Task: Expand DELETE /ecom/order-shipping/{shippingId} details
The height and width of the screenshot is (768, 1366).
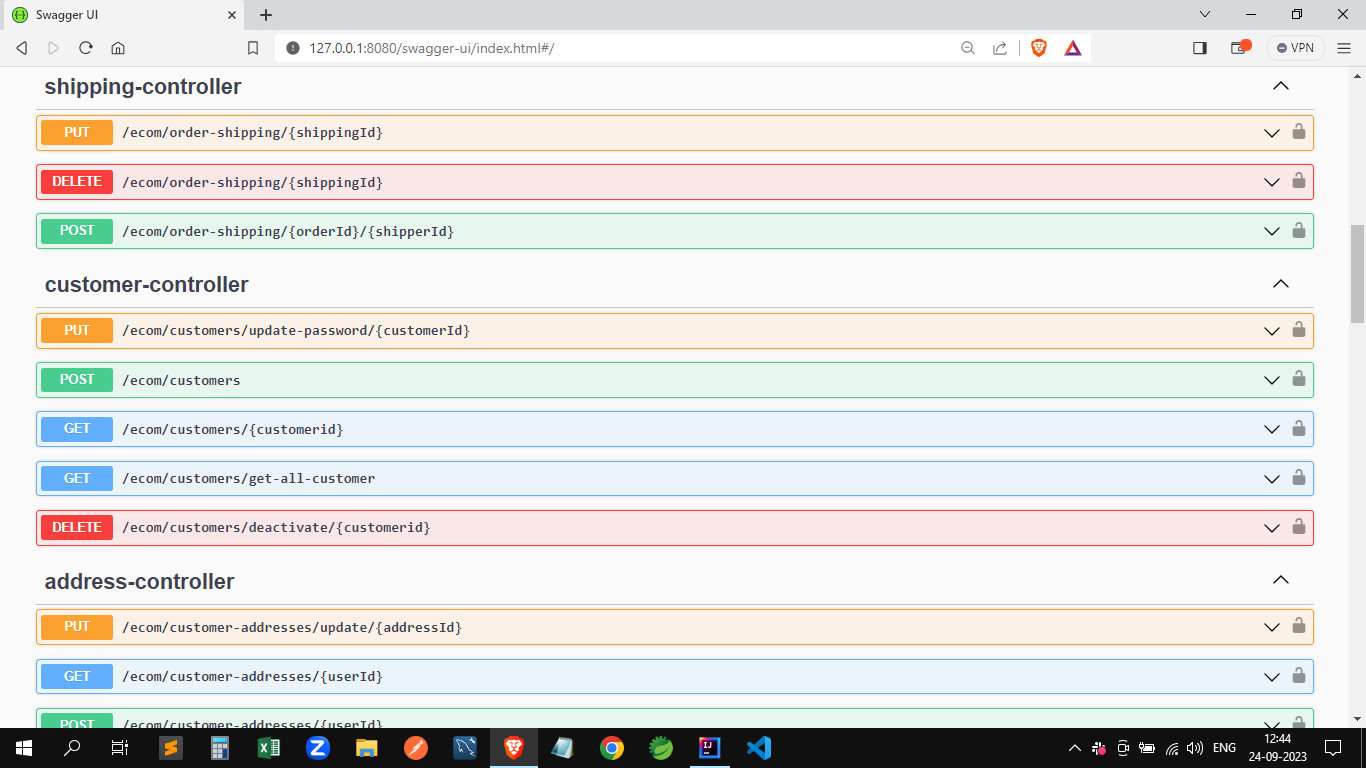Action: [1271, 182]
